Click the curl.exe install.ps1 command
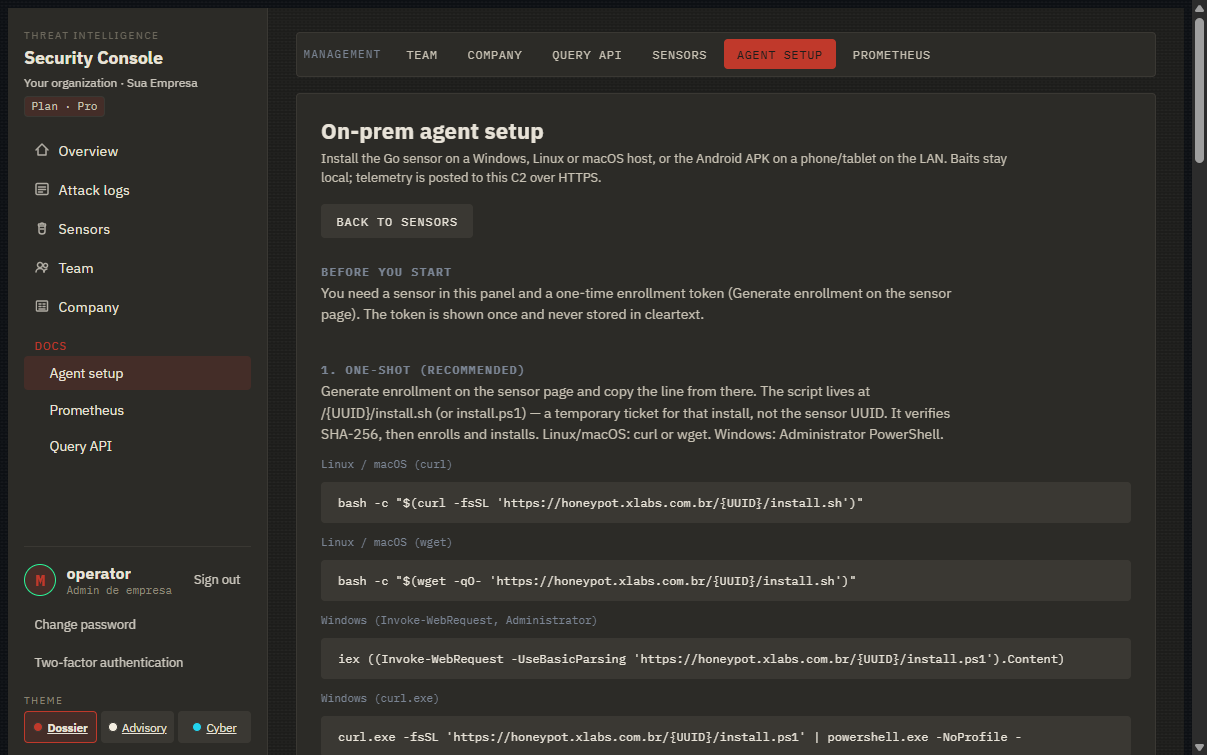 [x=726, y=736]
